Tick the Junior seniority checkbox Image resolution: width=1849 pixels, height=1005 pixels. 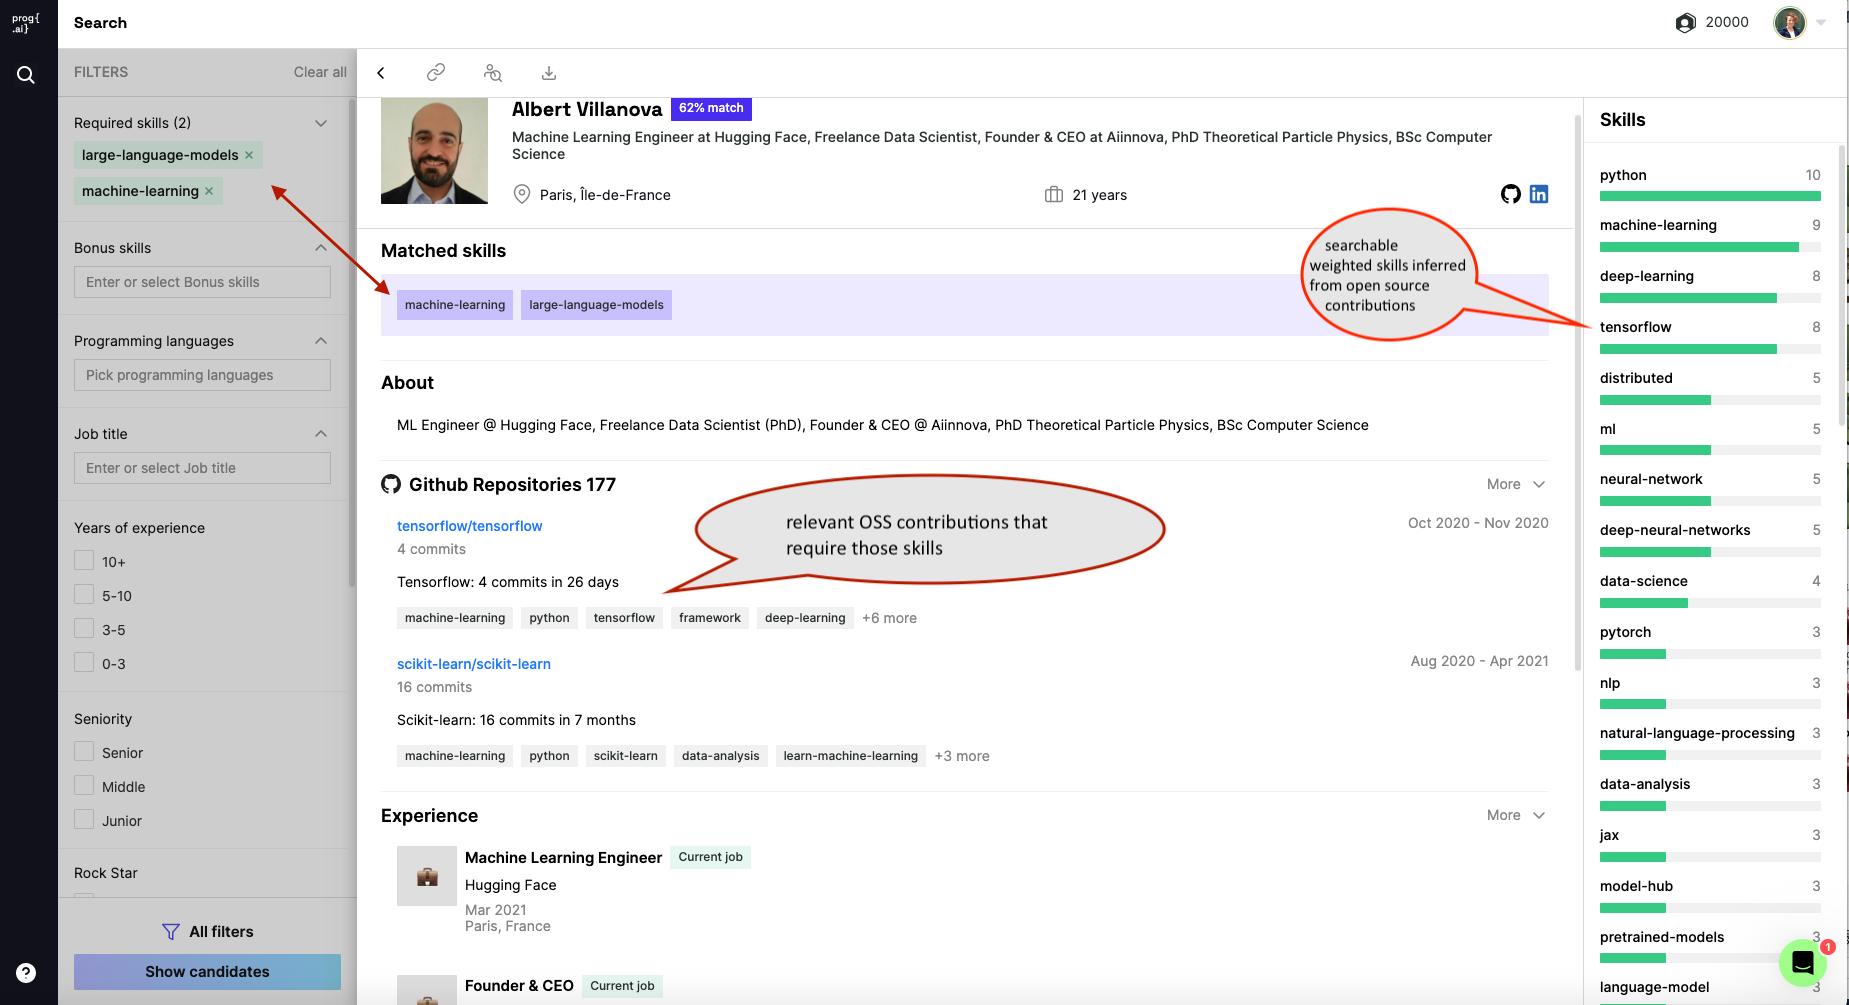point(85,820)
